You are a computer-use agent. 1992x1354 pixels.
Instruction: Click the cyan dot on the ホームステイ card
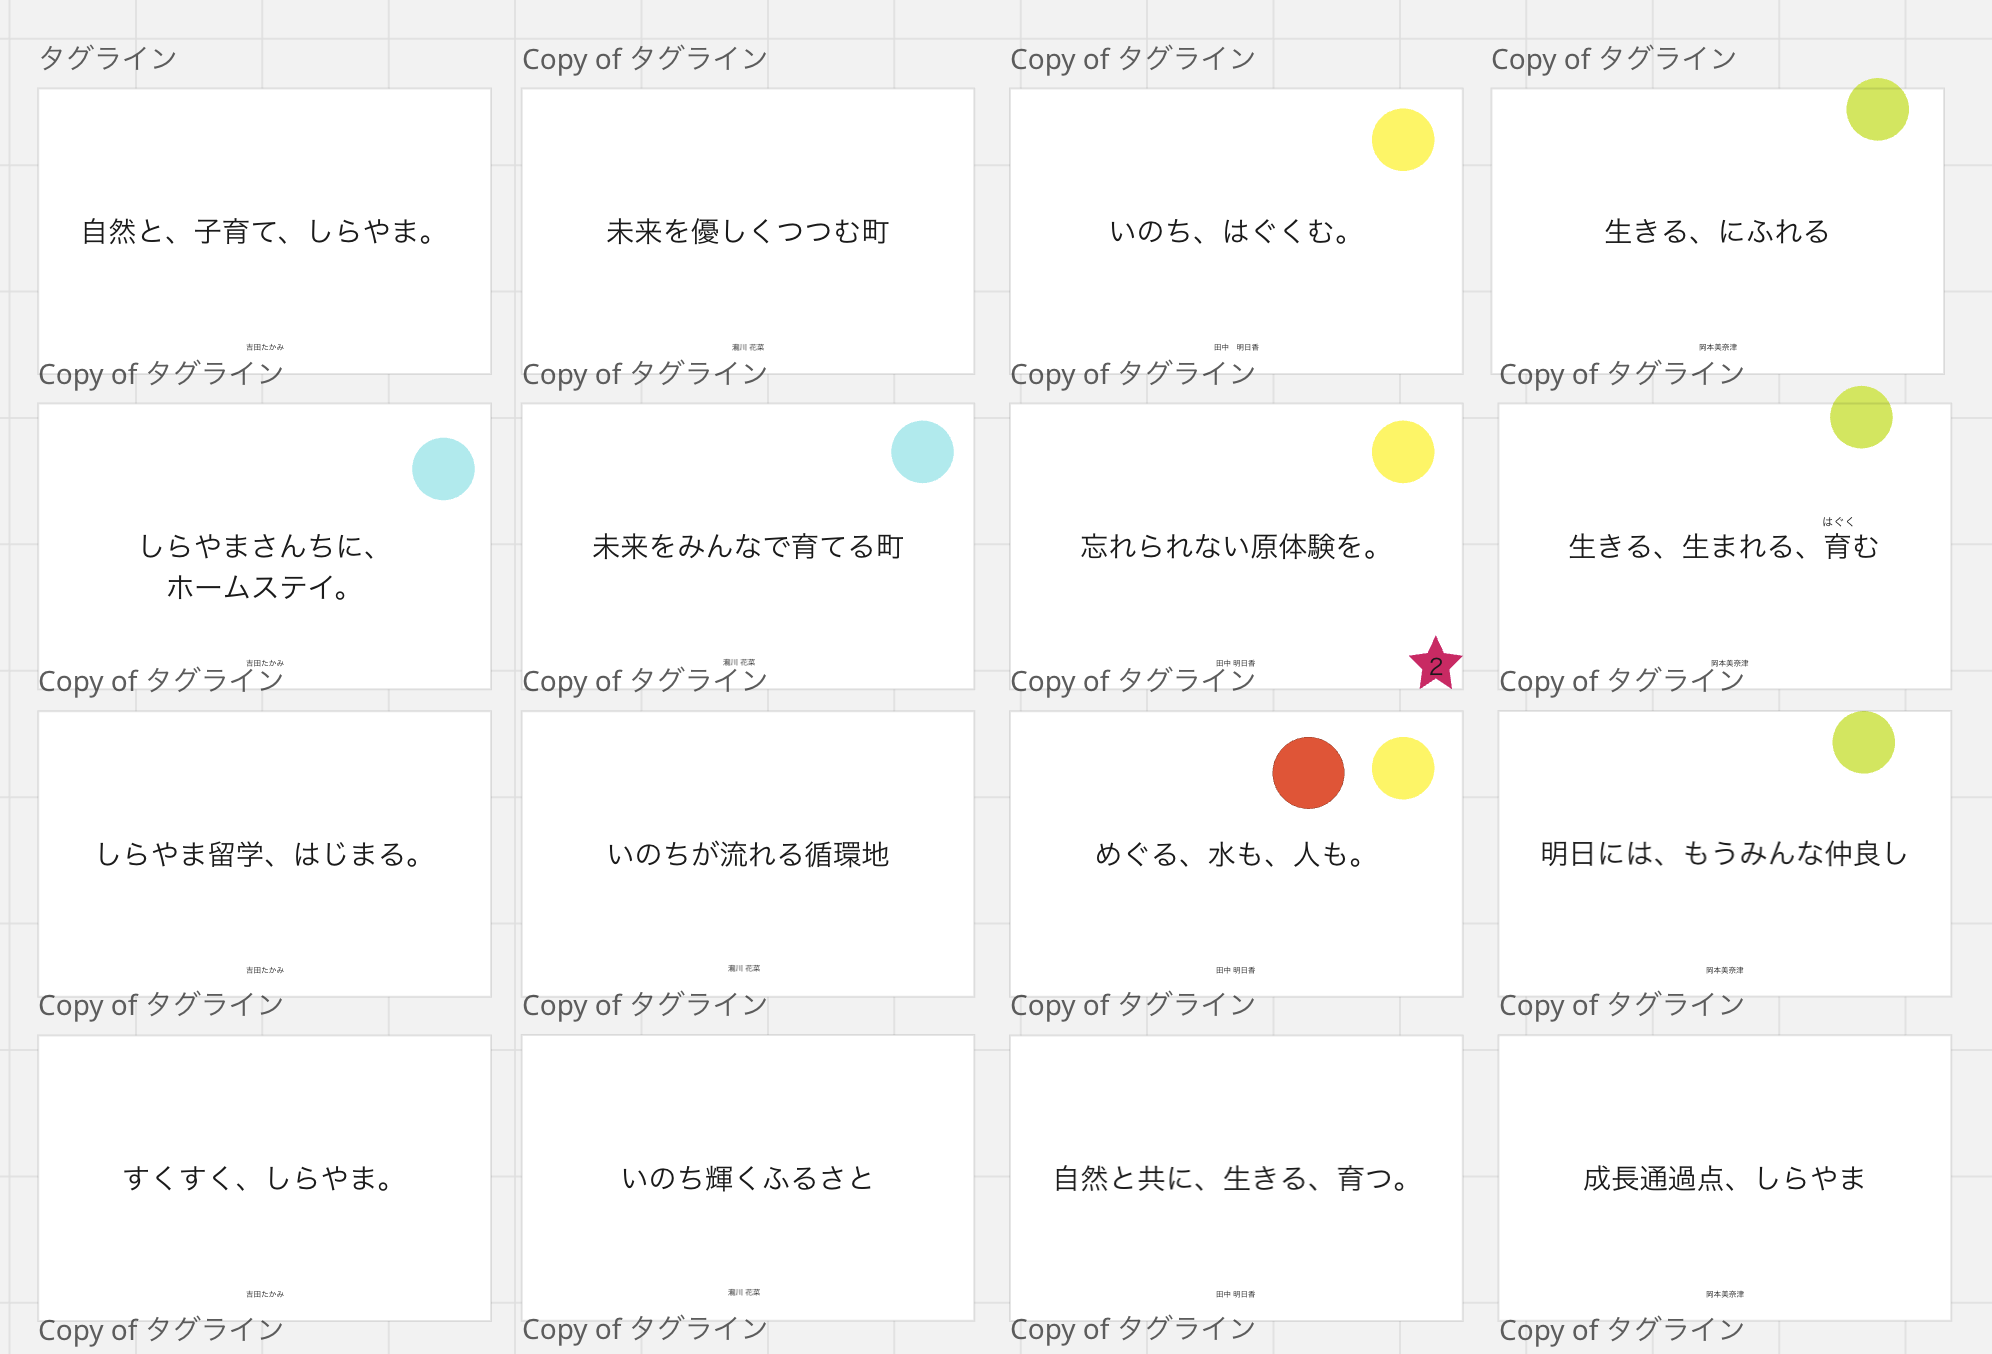click(x=443, y=469)
